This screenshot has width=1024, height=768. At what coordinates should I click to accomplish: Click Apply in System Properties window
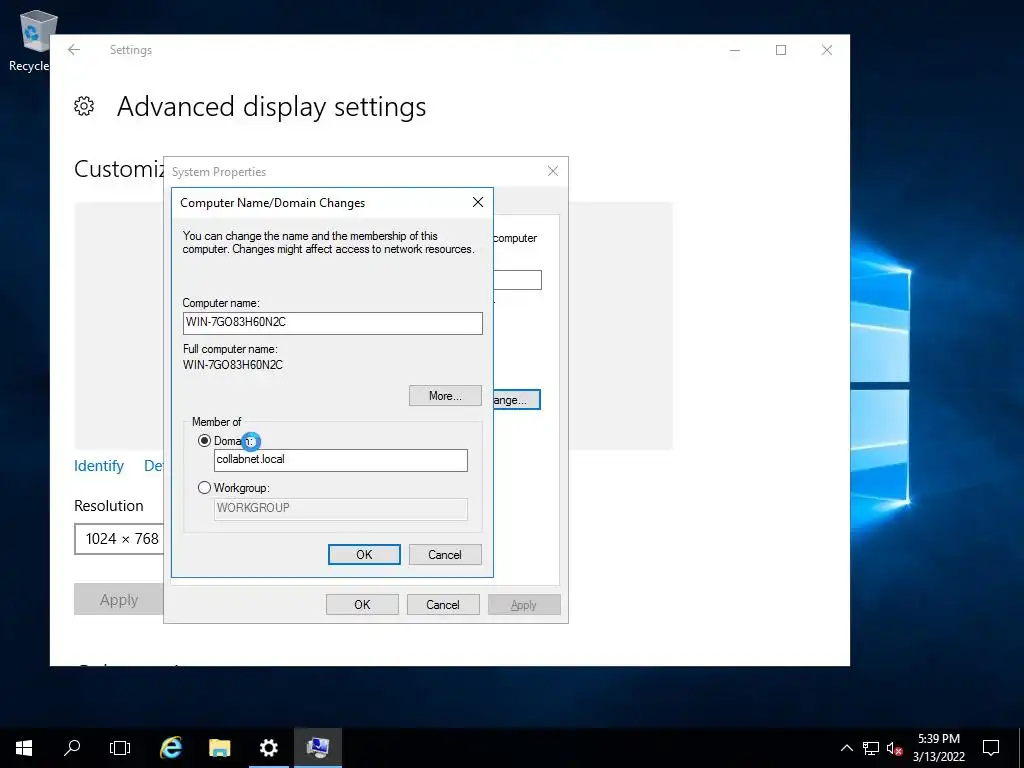click(x=524, y=605)
